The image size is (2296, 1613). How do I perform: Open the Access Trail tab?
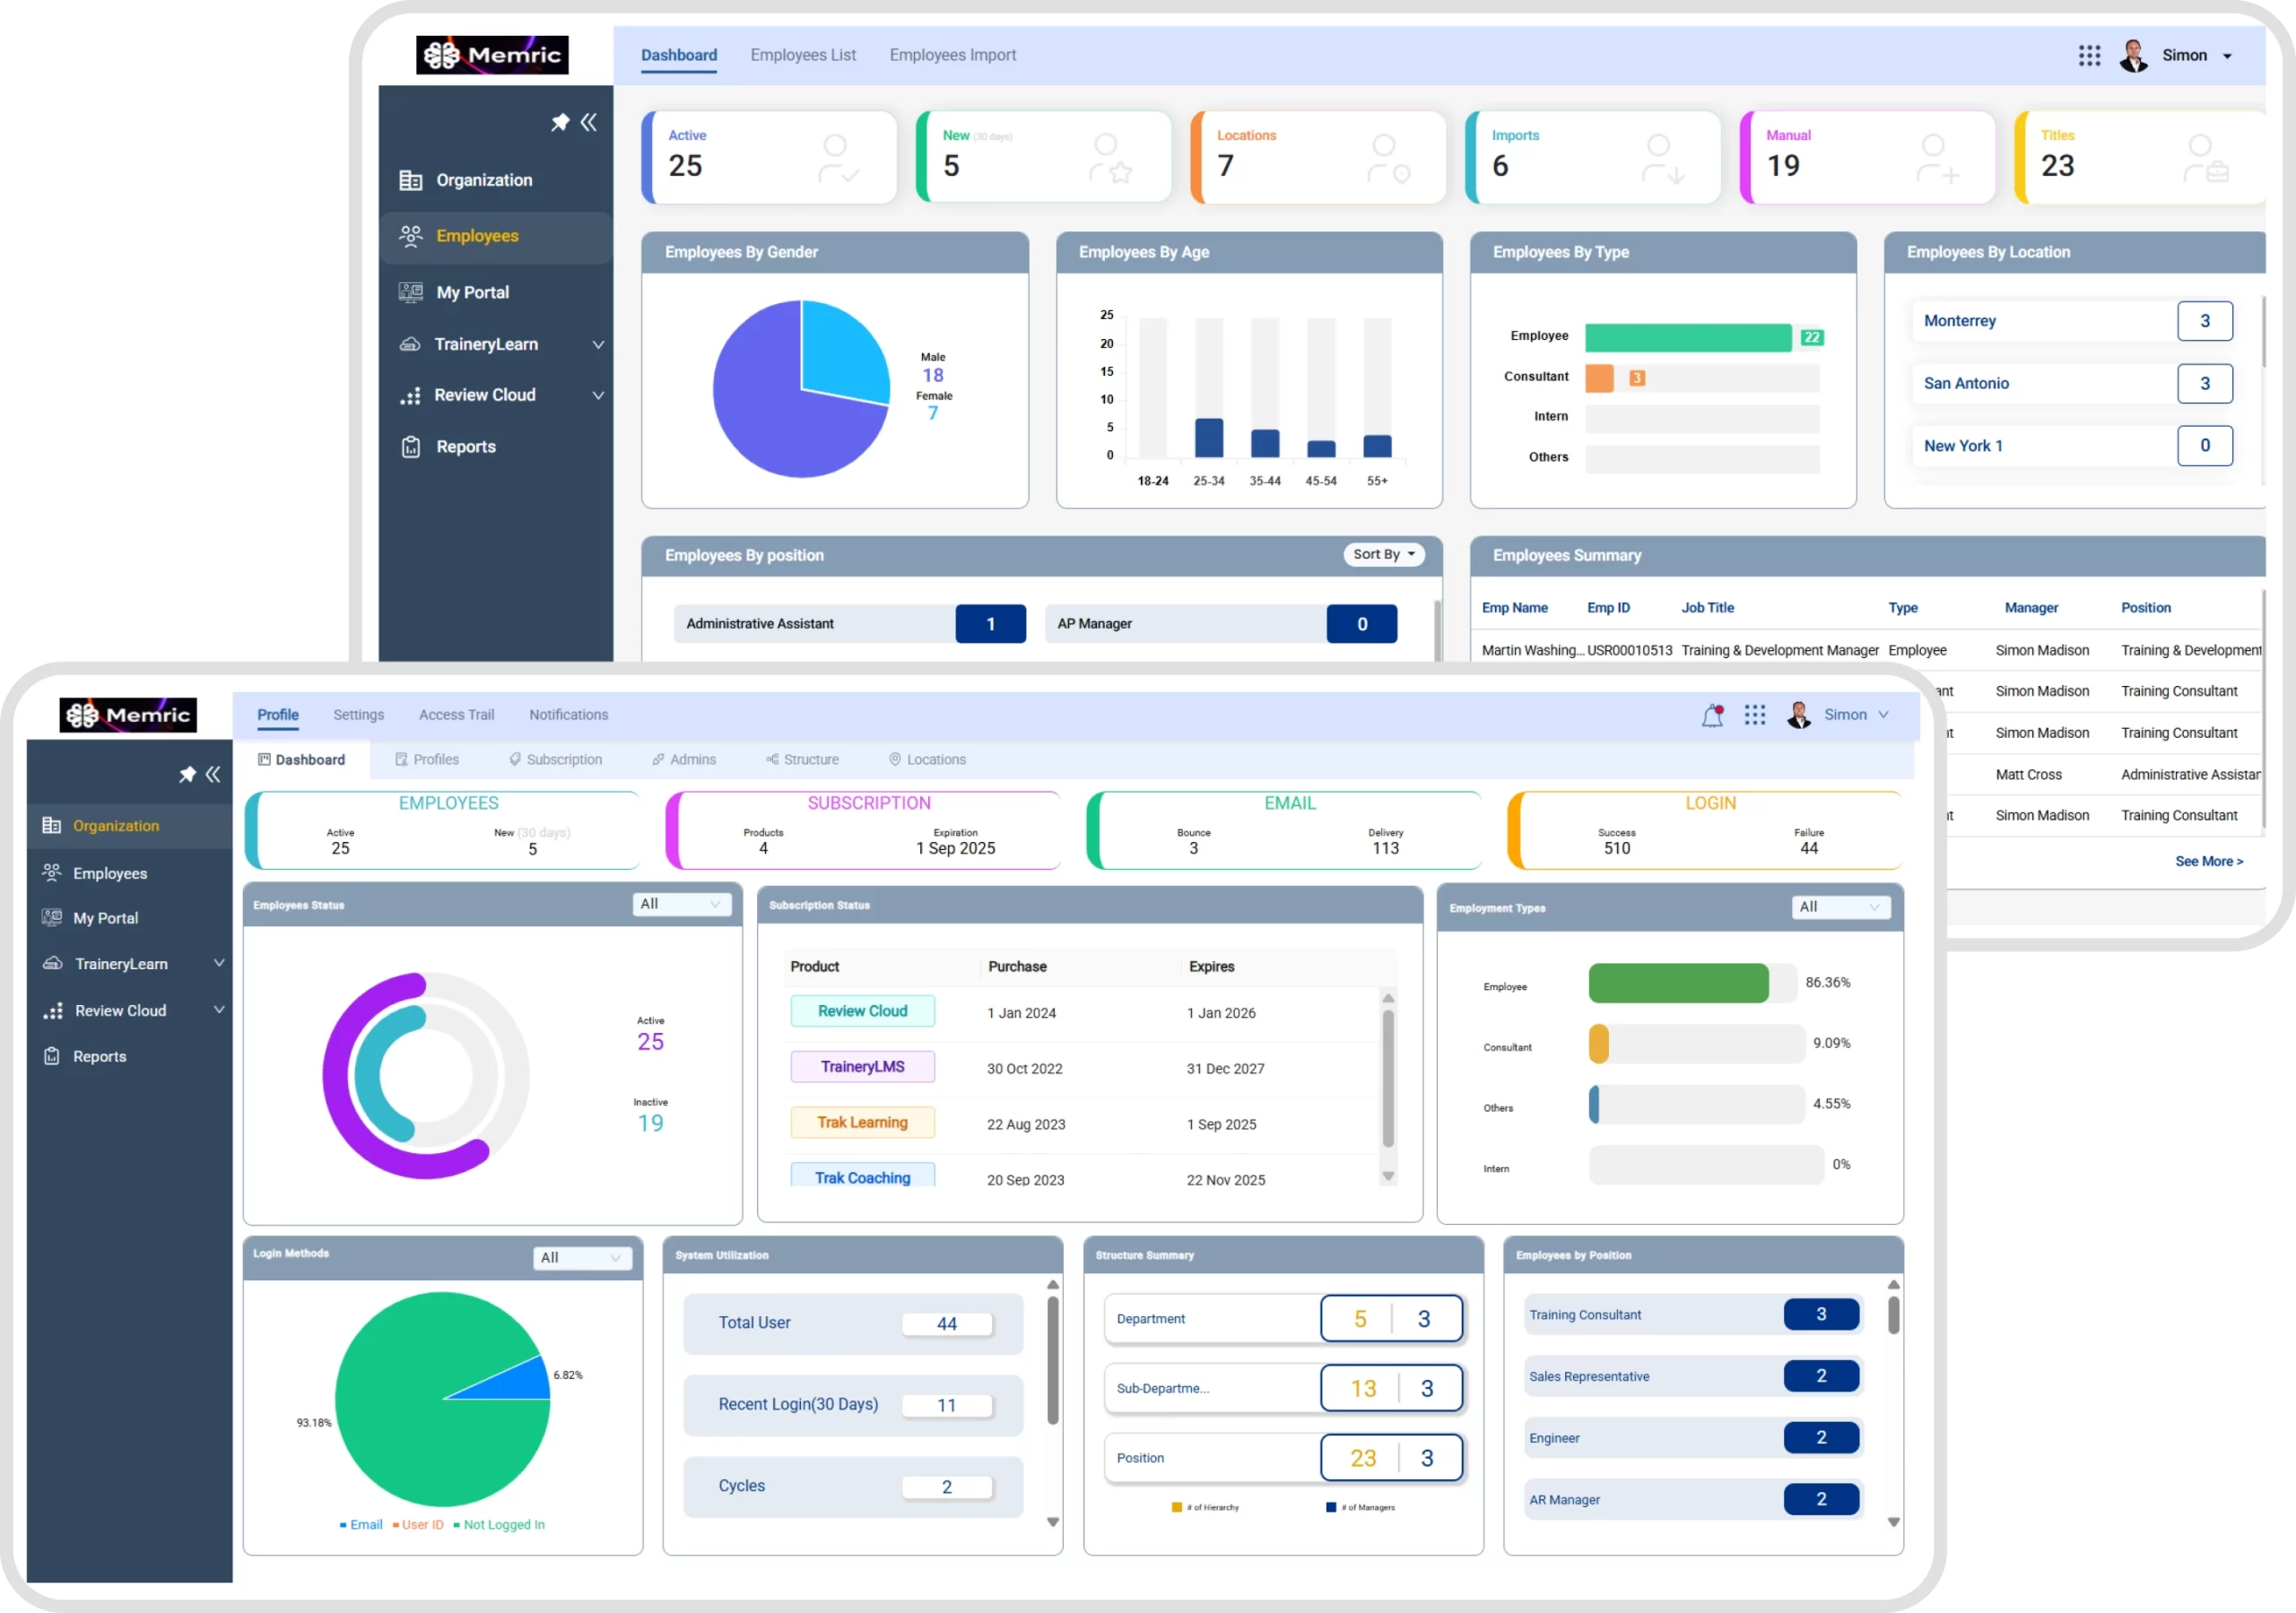tap(456, 715)
